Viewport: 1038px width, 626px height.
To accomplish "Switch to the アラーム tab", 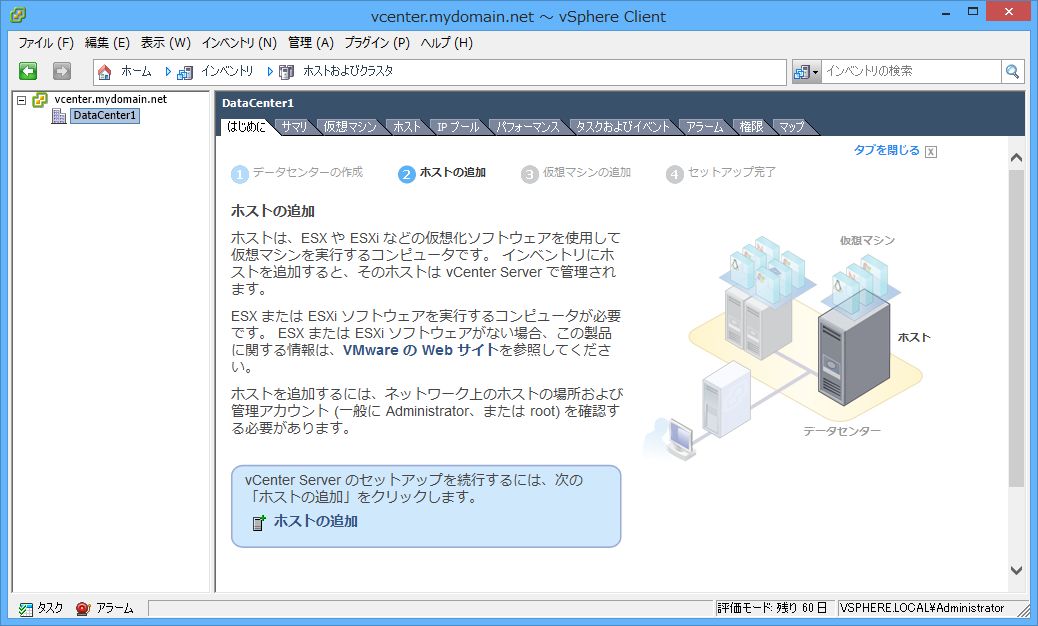I will 704,127.
